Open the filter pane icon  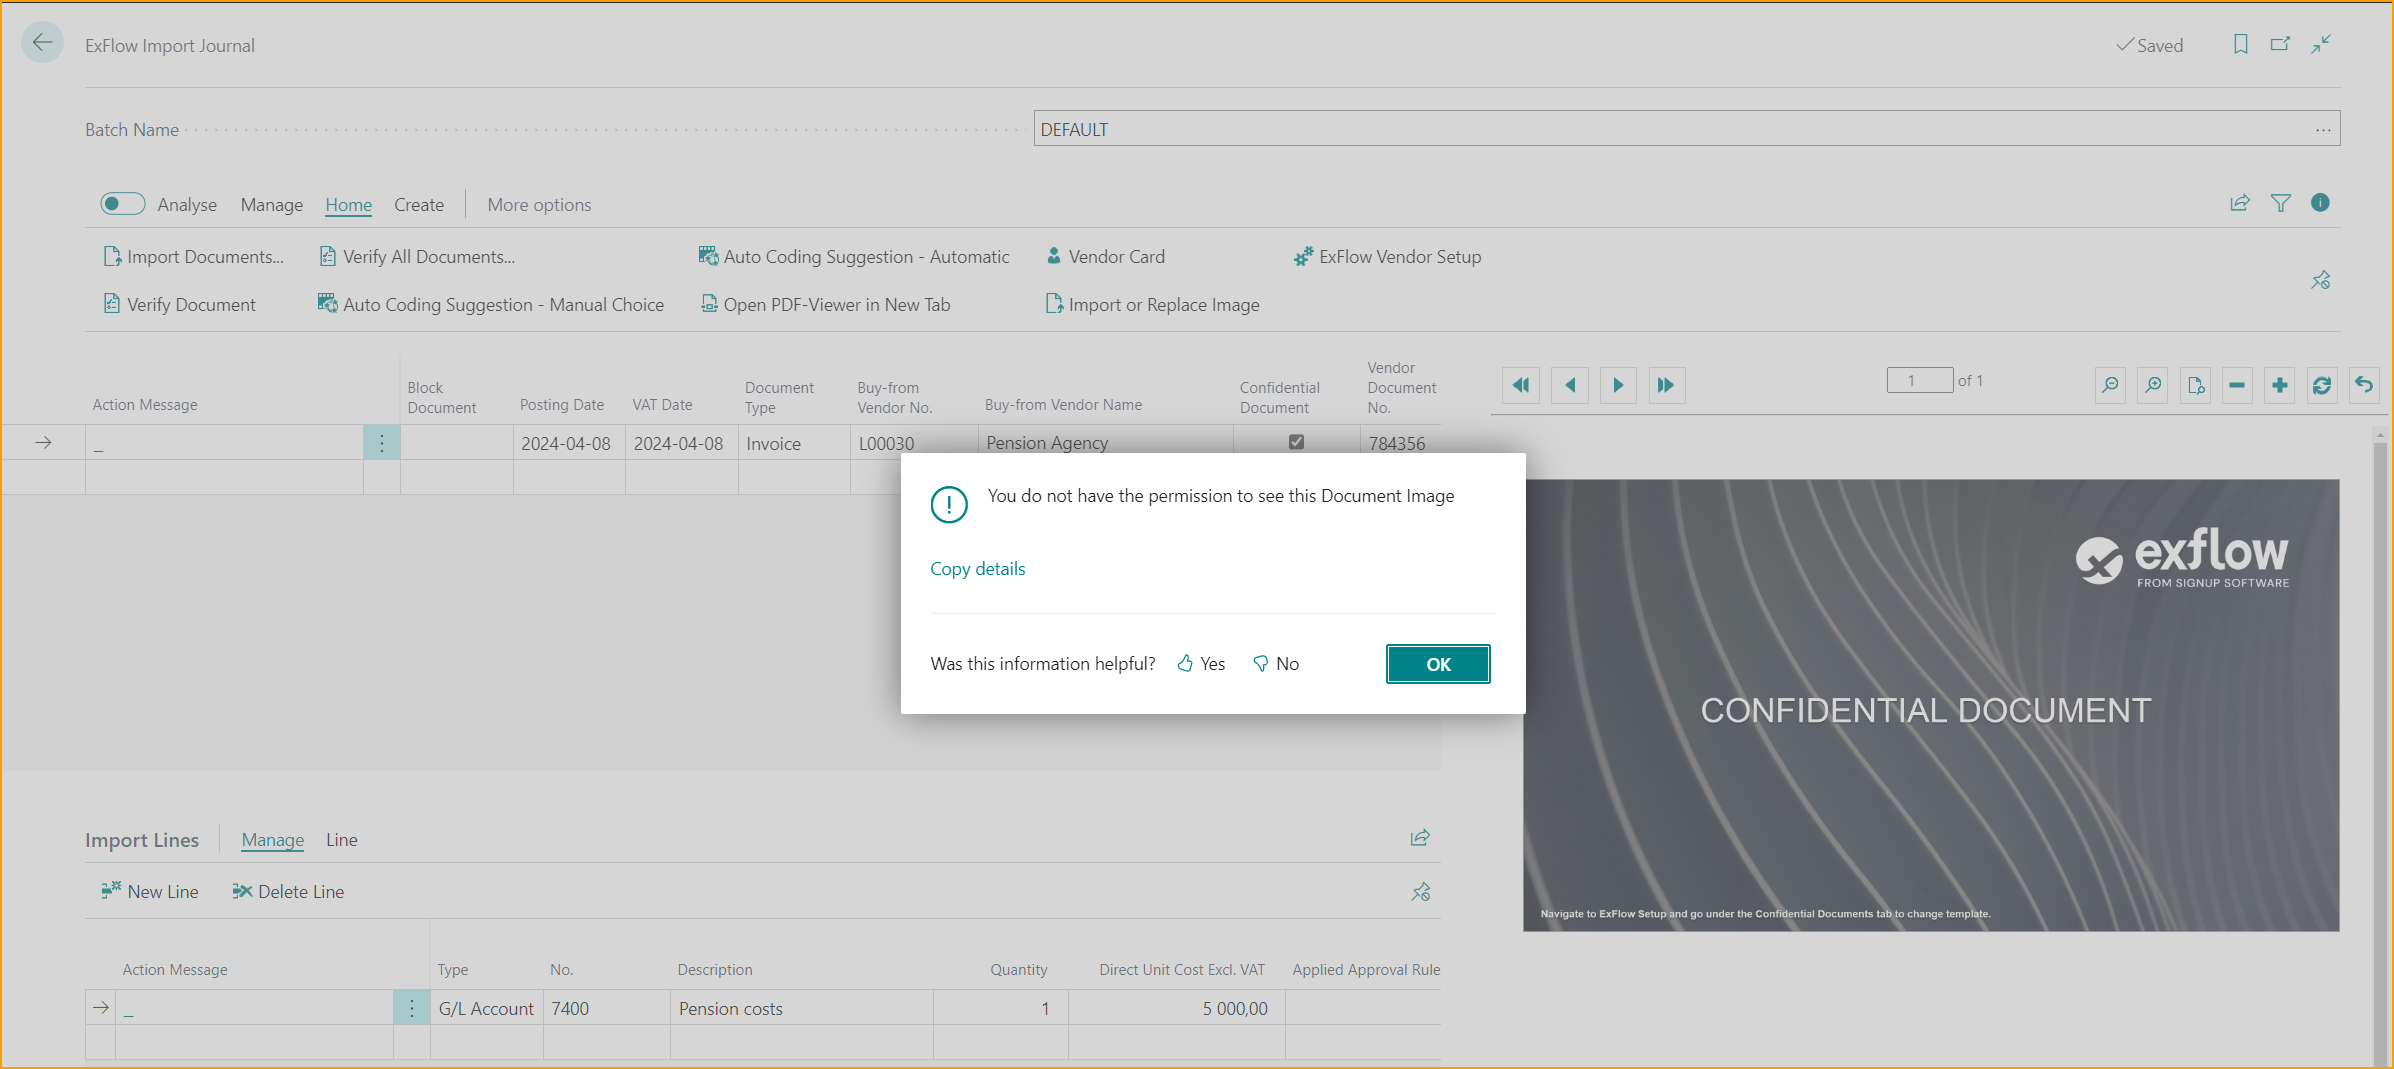point(2281,203)
